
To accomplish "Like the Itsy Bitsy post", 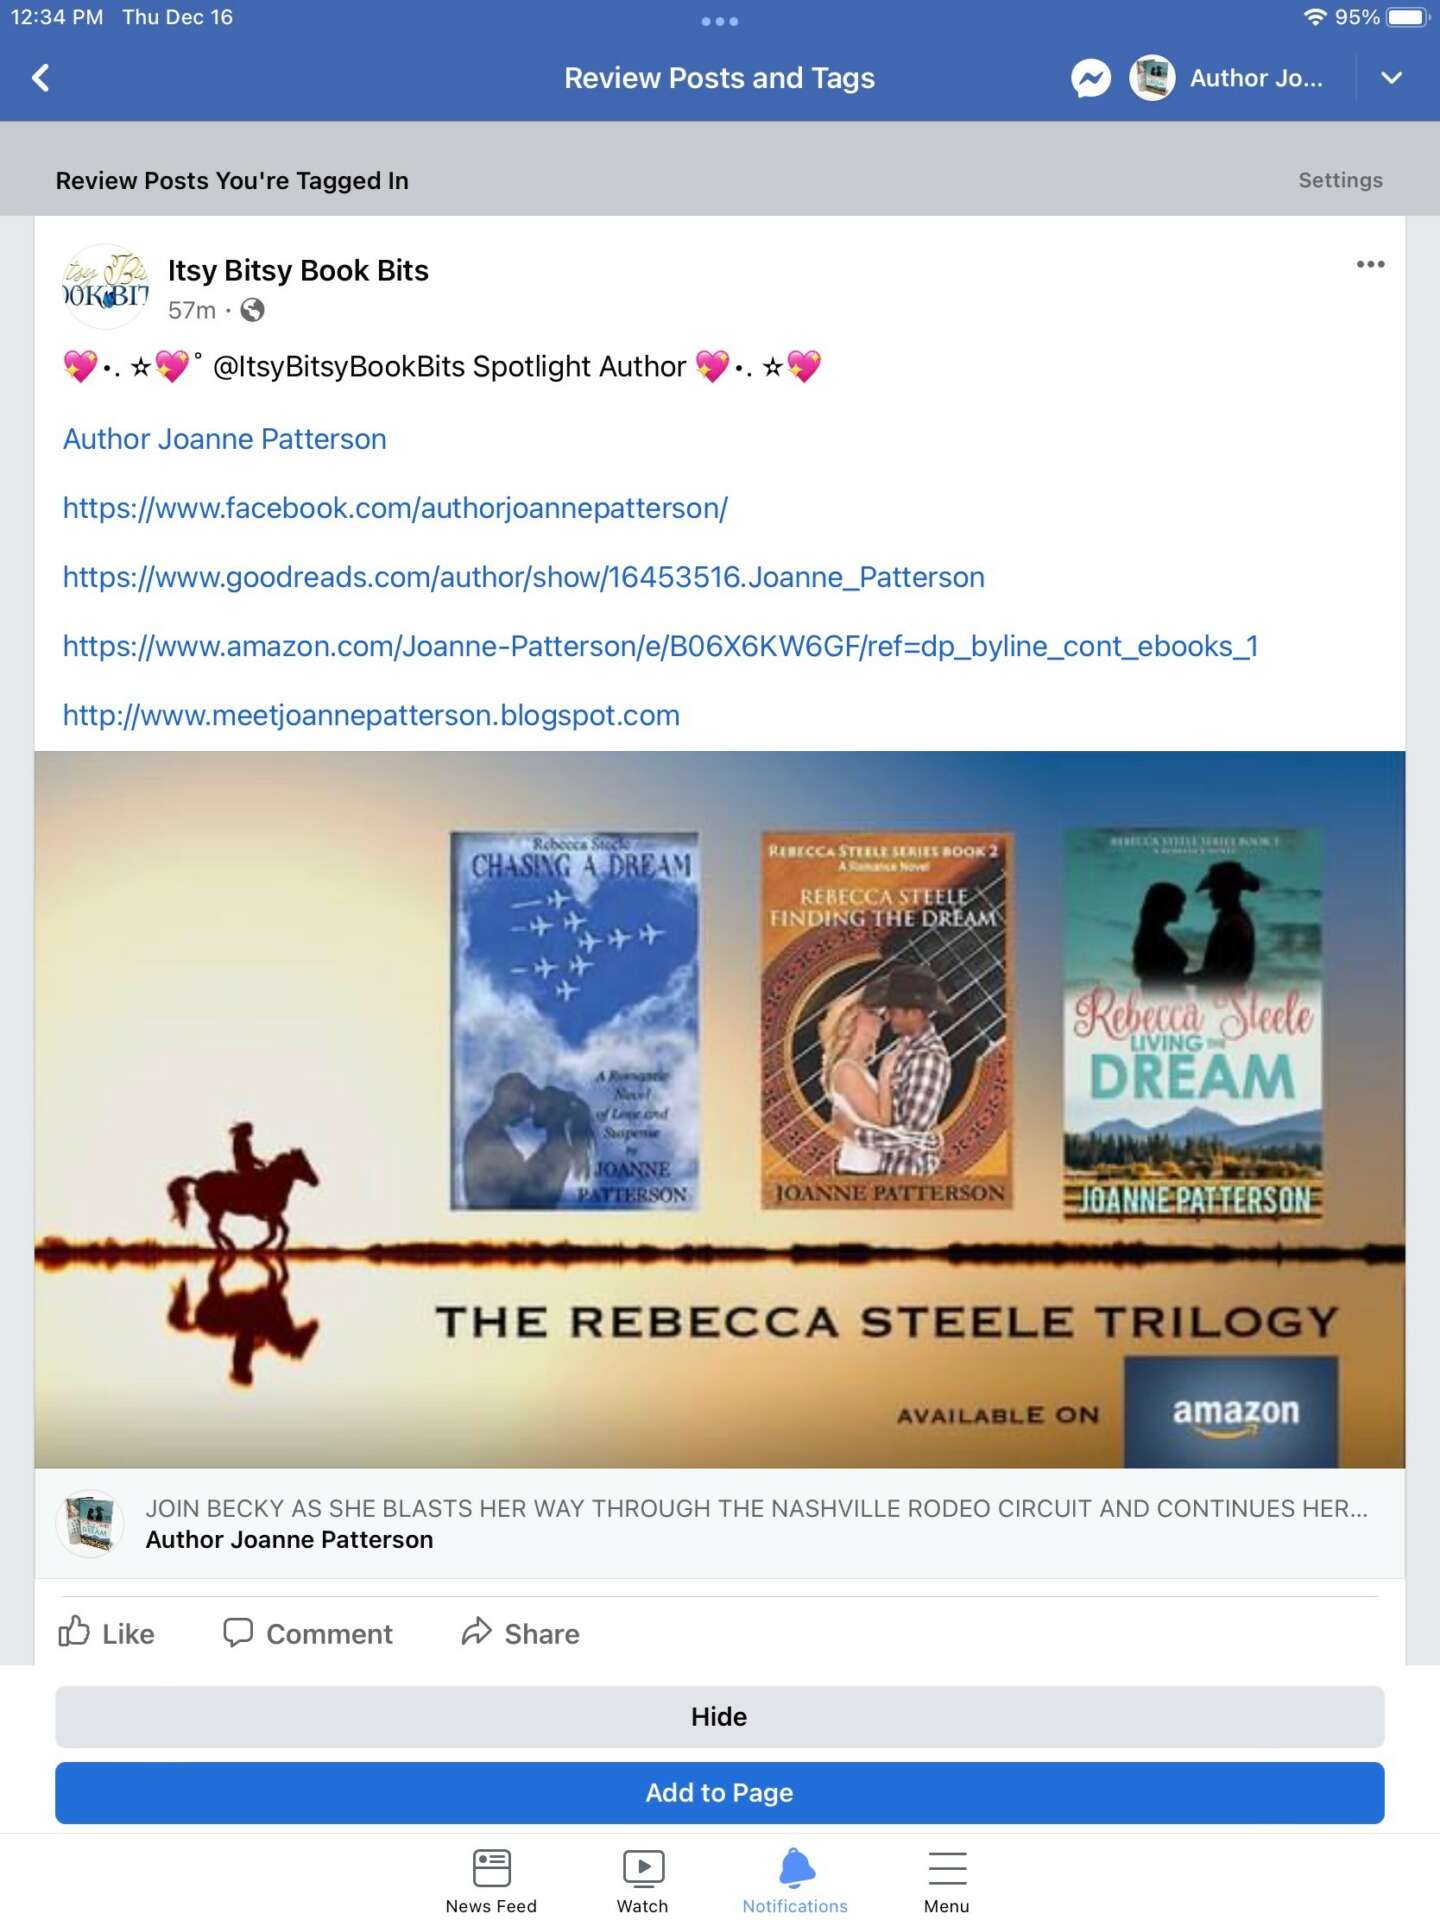I will click(x=106, y=1633).
